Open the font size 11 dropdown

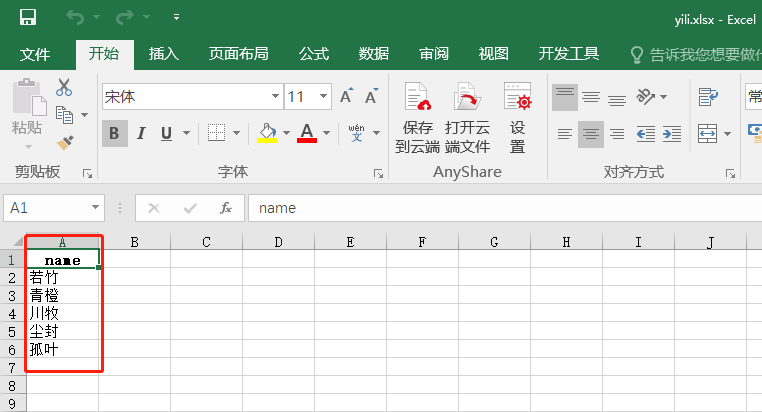(323, 96)
